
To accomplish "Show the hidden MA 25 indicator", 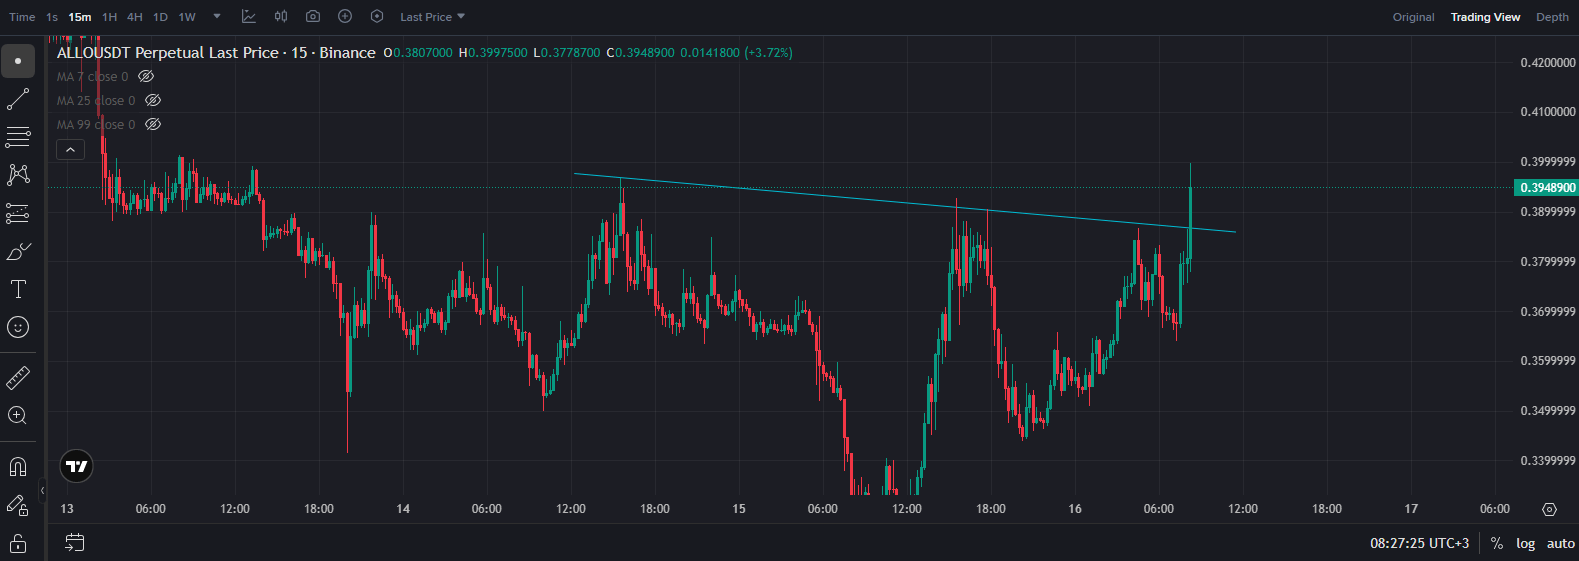I will [153, 100].
